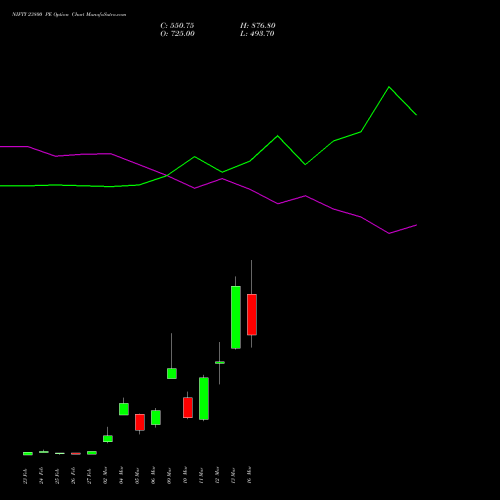500x500 pixels.
Task: Select the red candle above 10 Mar
Action: pyautogui.click(x=188, y=407)
